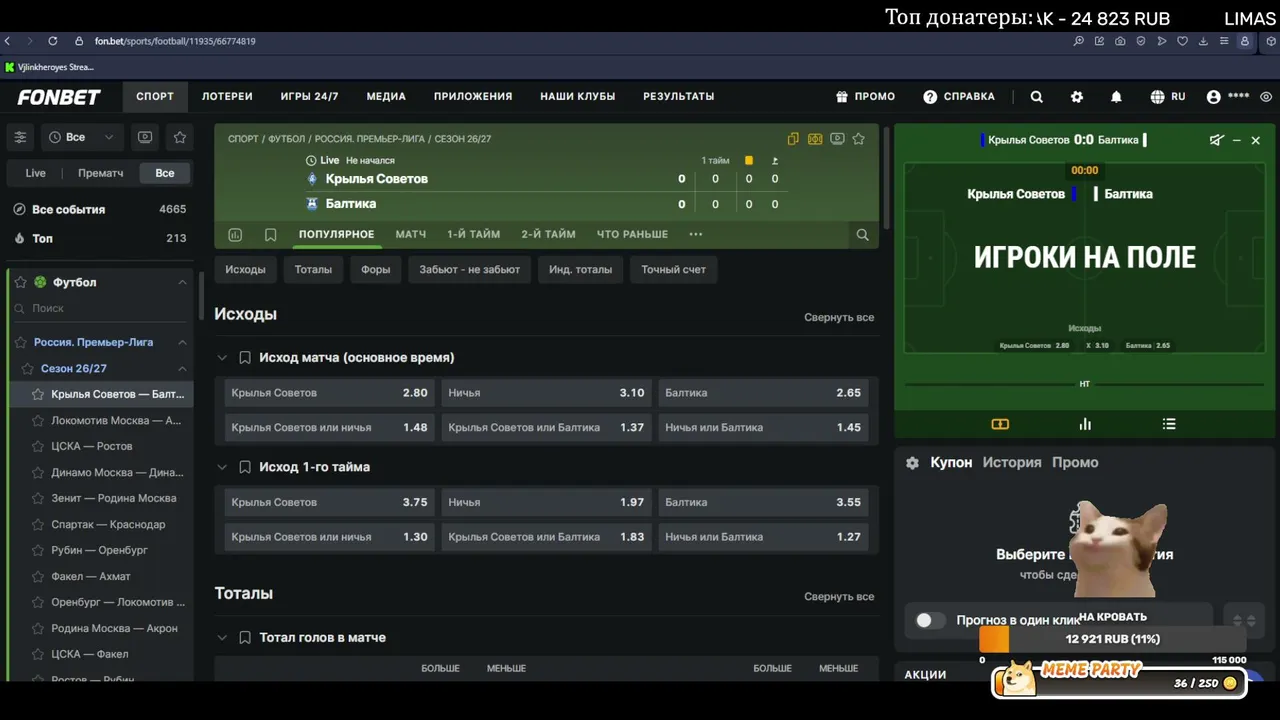
Task: Favorite the Спартак — Краснодар match star
Action: [x=38, y=524]
